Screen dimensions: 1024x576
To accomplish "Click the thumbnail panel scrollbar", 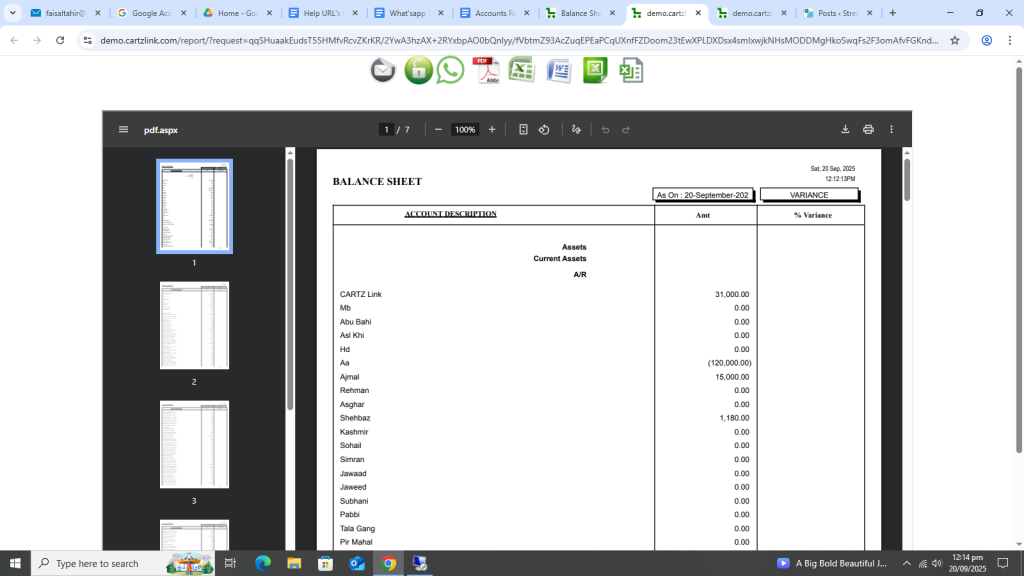I will coord(290,283).
